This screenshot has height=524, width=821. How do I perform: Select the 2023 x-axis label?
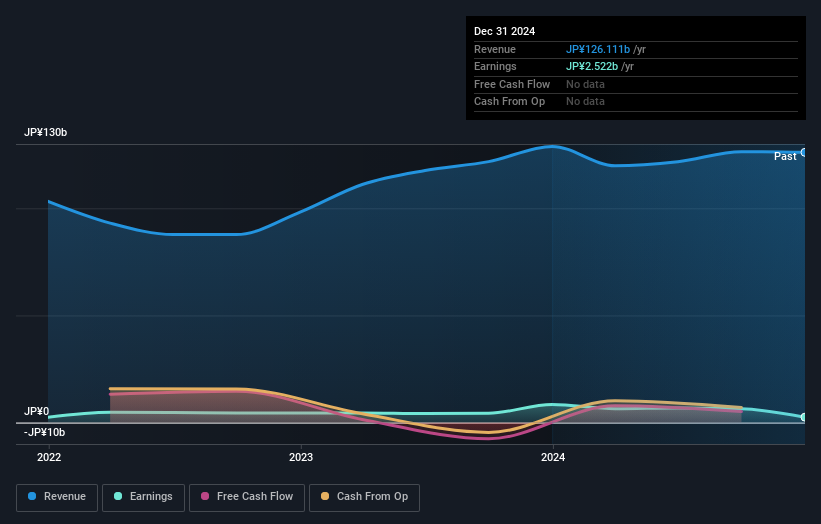click(301, 457)
